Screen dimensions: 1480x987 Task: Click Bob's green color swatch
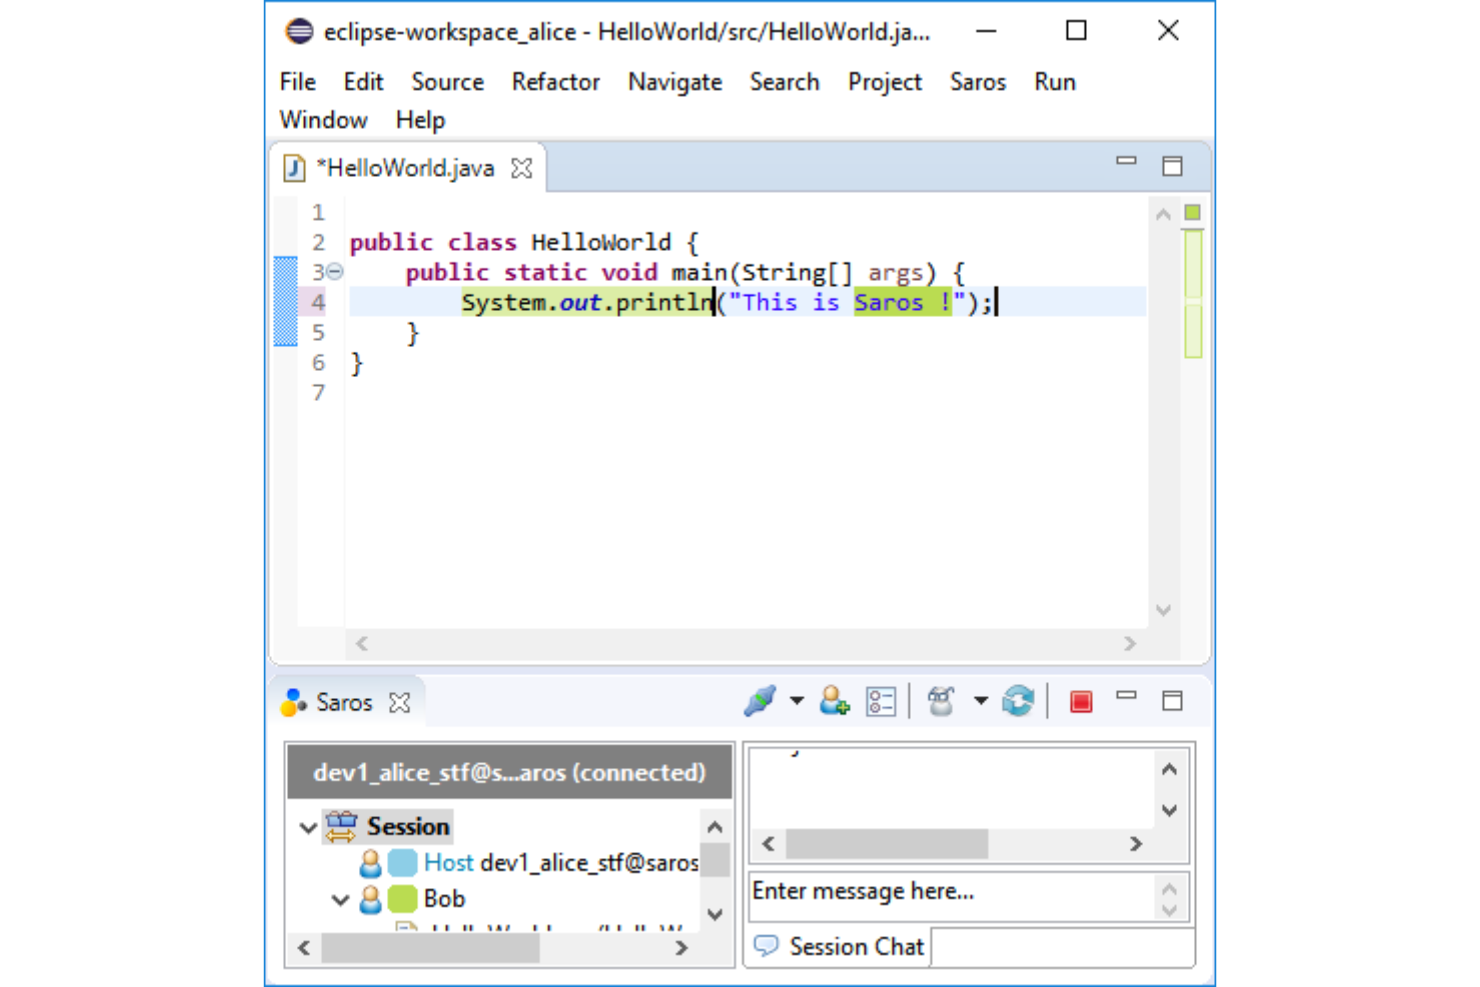pyautogui.click(x=402, y=899)
